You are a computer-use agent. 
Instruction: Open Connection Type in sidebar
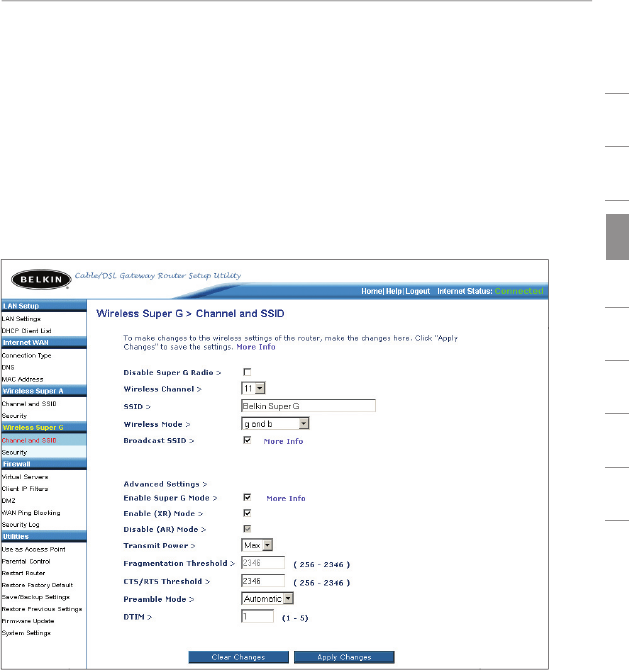click(26, 356)
